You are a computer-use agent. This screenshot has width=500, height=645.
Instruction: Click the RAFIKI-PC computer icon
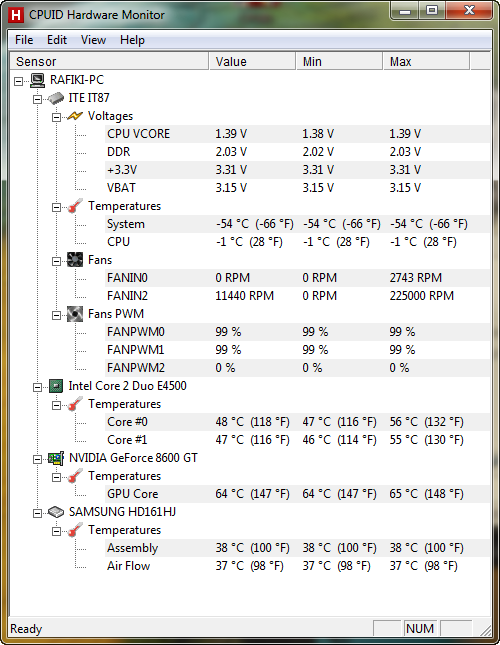(38, 80)
